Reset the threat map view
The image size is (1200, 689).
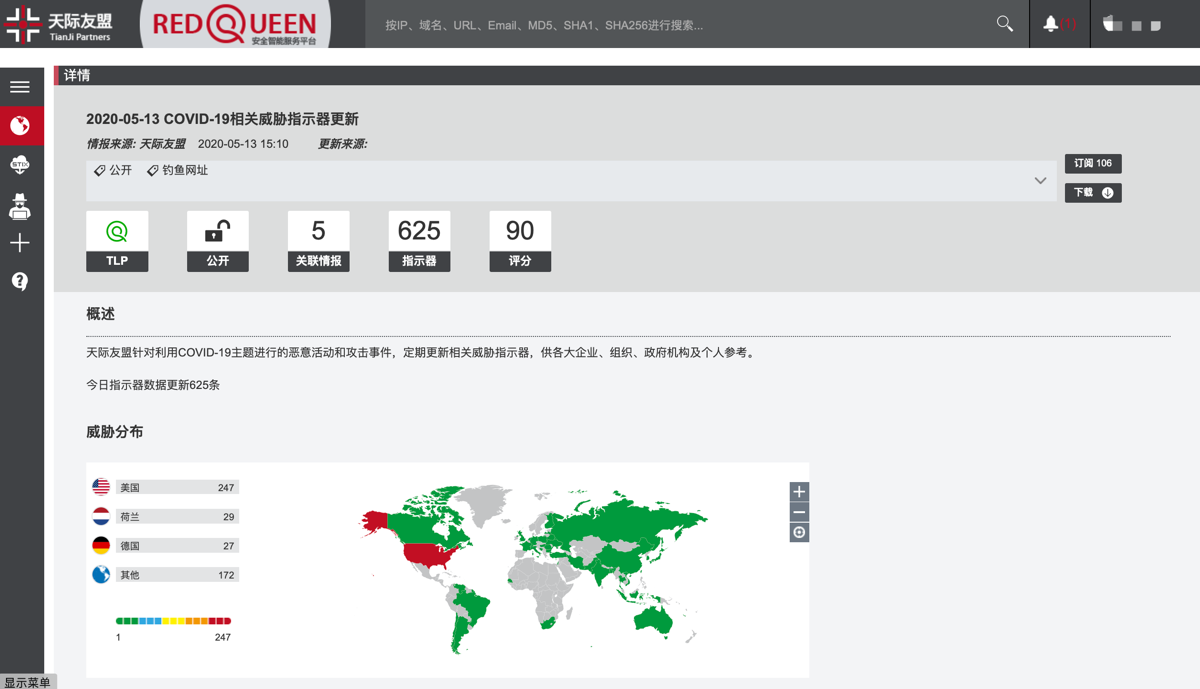point(799,532)
